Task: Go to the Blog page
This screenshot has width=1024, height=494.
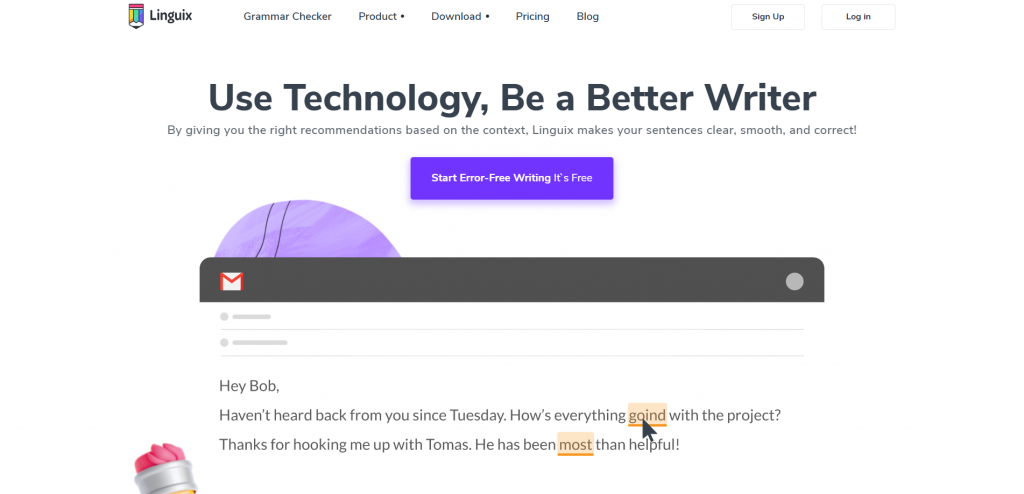Action: (x=587, y=16)
